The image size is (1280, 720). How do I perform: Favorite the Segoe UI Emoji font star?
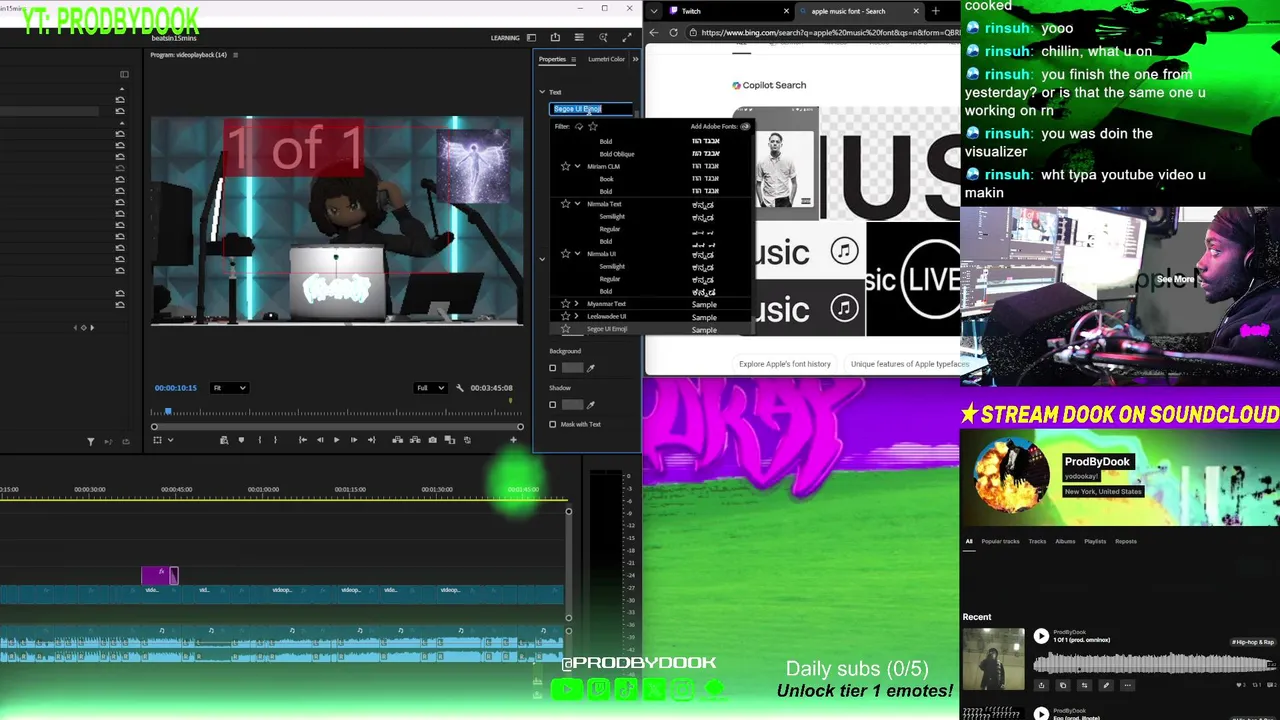click(x=565, y=329)
